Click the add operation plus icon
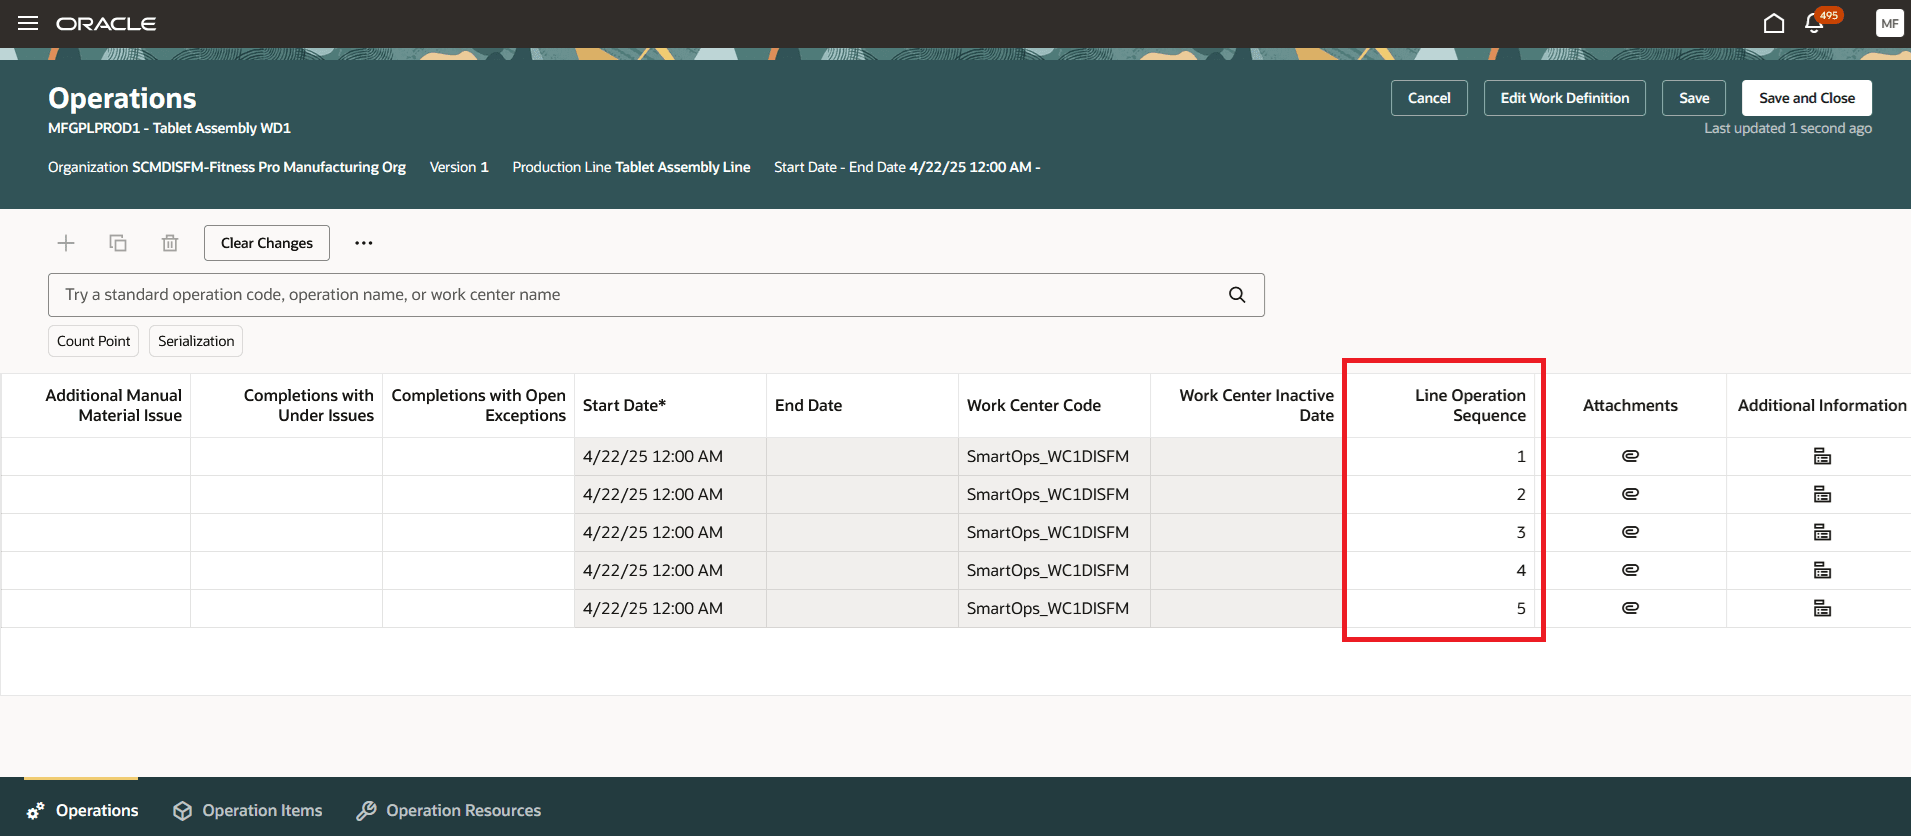 coord(66,243)
